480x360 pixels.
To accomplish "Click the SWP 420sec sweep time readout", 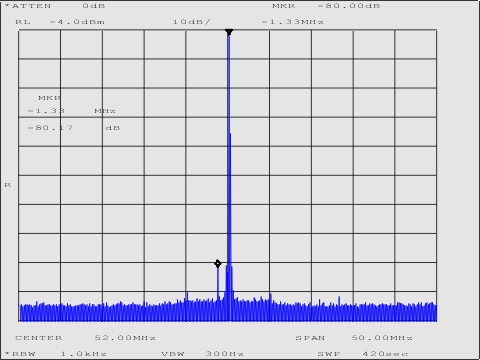I will click(x=363, y=354).
